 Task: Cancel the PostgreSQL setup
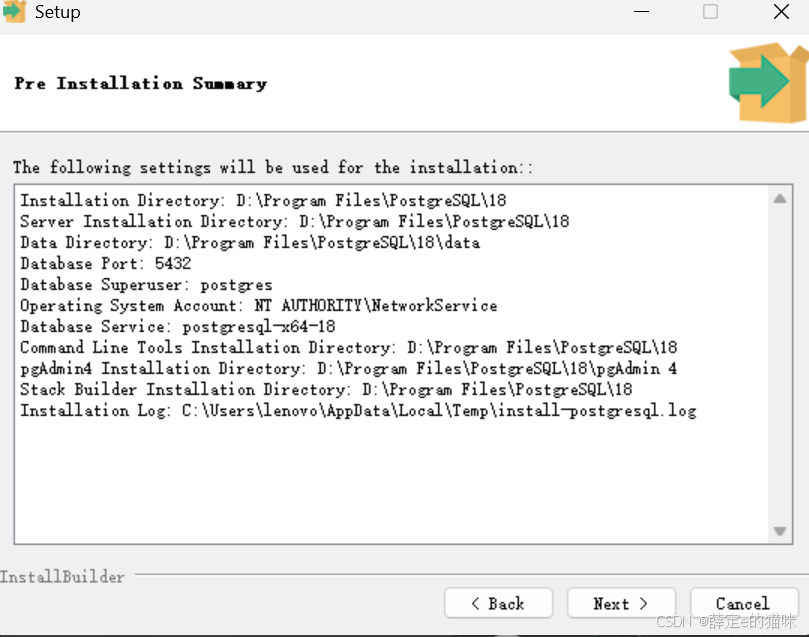(x=744, y=603)
